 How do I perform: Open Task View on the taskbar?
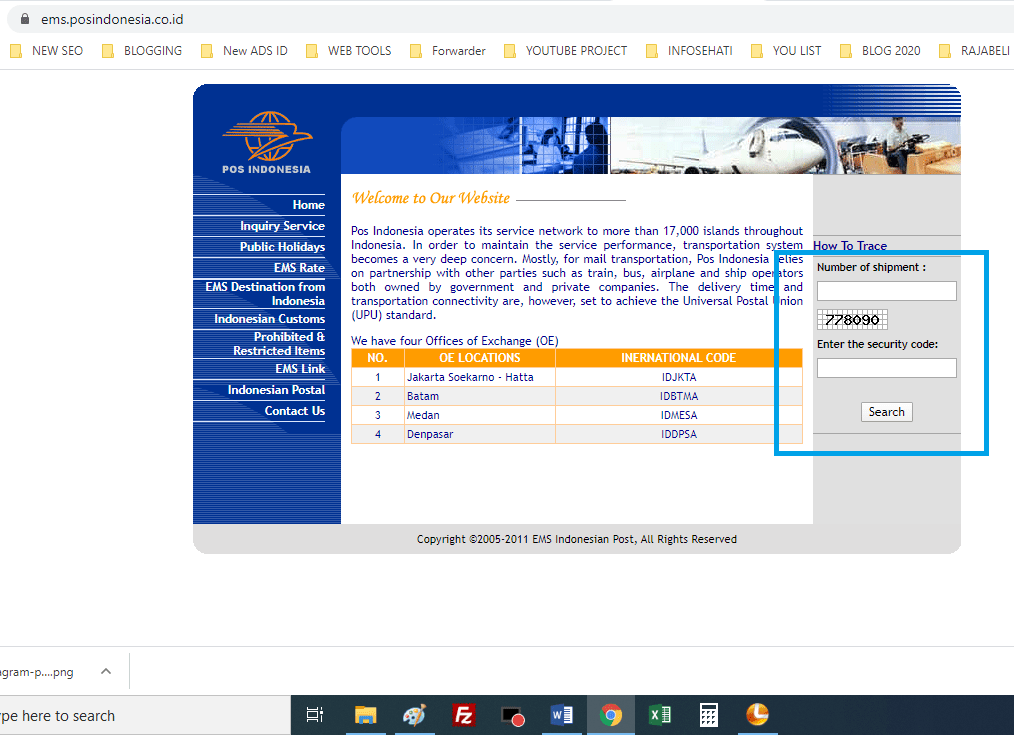click(x=314, y=715)
